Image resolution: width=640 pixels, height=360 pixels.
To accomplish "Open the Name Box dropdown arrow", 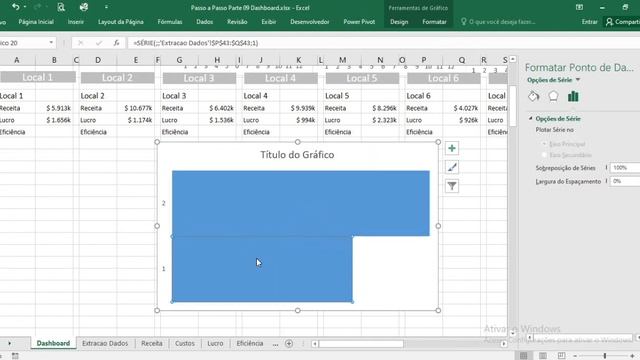I will tap(51, 42).
